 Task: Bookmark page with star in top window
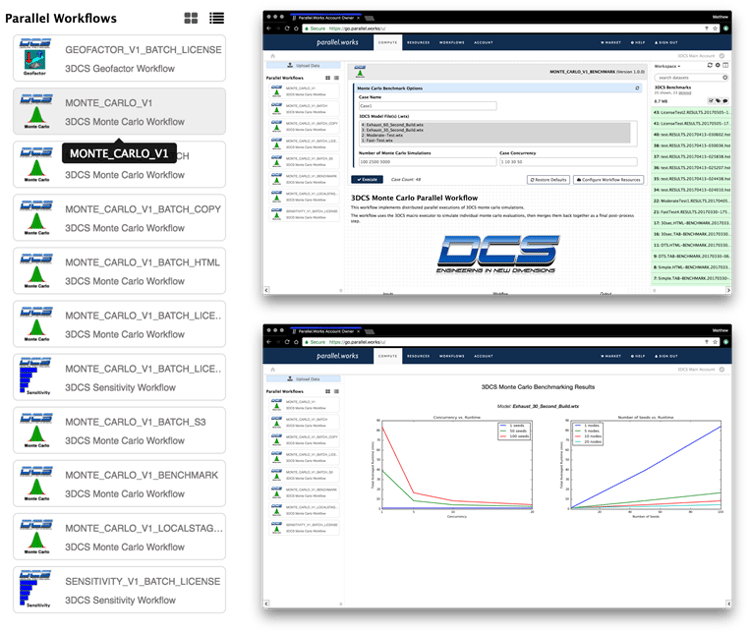716,28
